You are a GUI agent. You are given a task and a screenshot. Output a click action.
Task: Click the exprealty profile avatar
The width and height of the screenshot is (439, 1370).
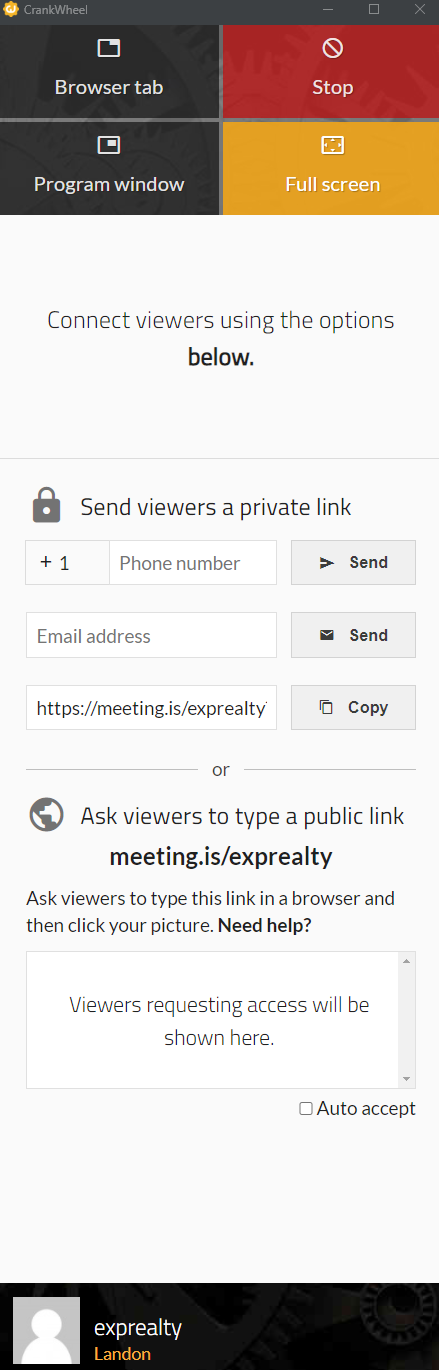click(46, 1331)
